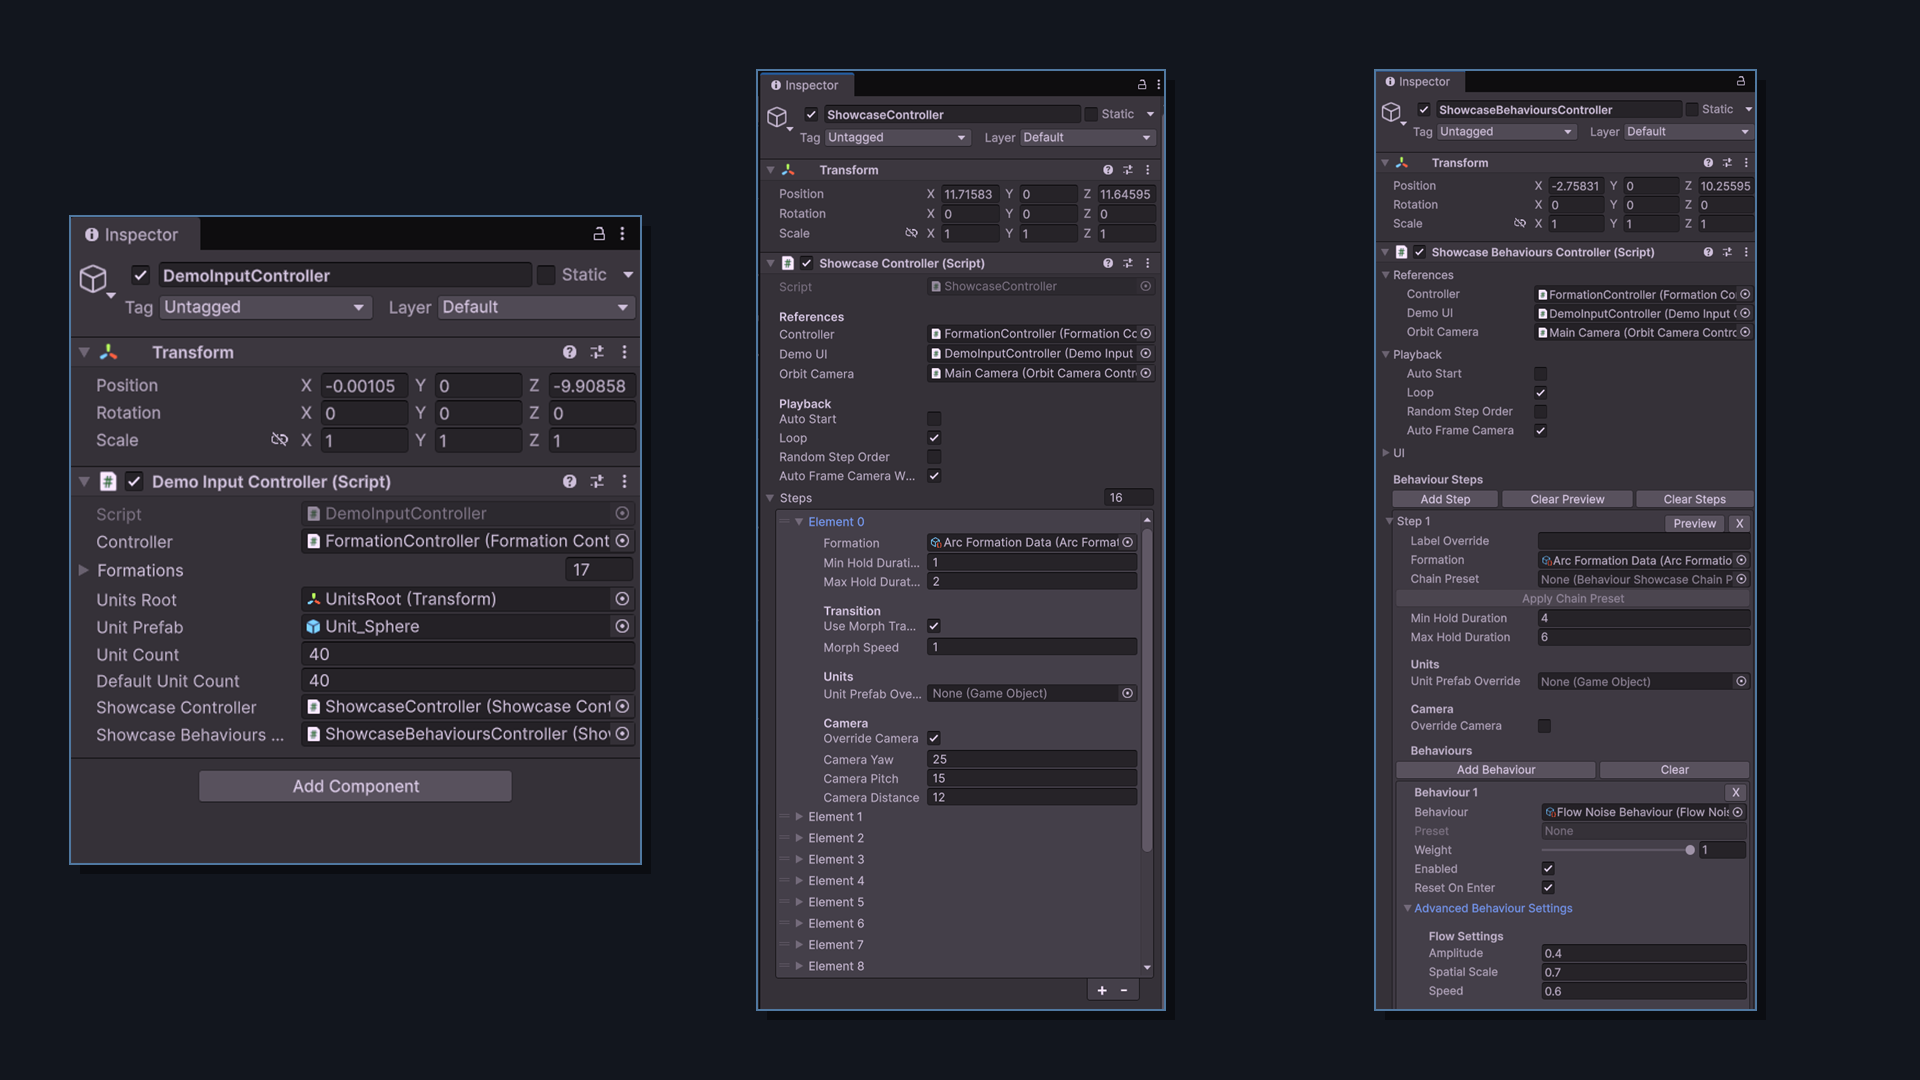Expand Element 3 in the Steps list
The height and width of the screenshot is (1080, 1920).
(799, 860)
